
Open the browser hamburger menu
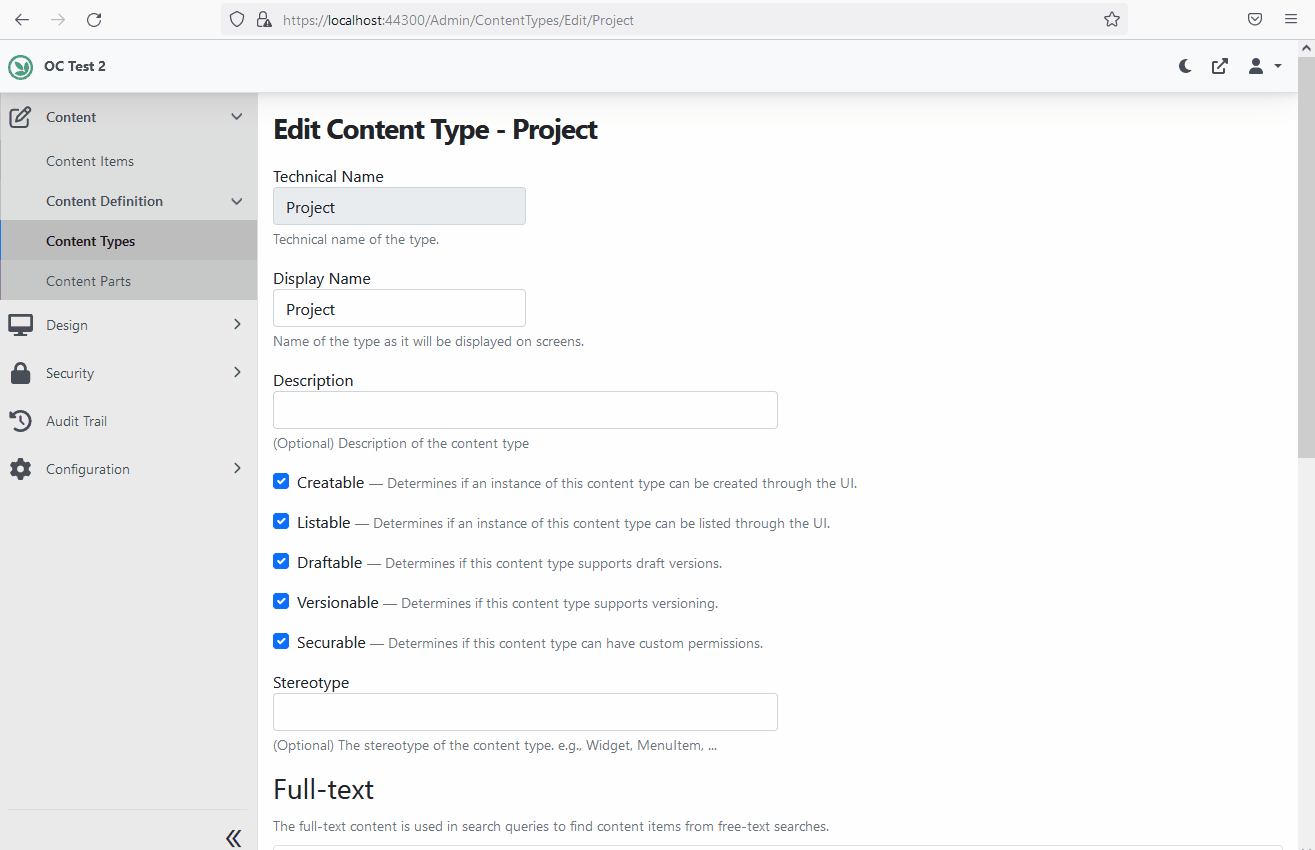(x=1290, y=19)
